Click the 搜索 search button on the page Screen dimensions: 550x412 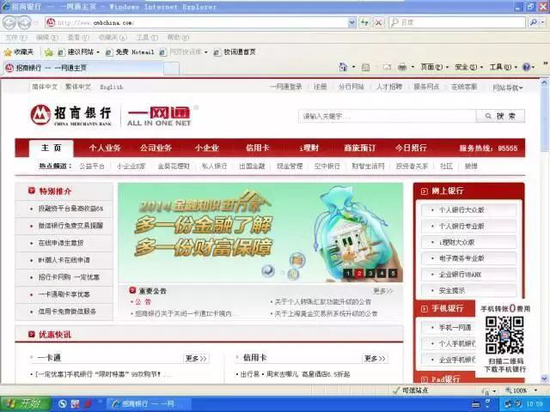point(500,116)
